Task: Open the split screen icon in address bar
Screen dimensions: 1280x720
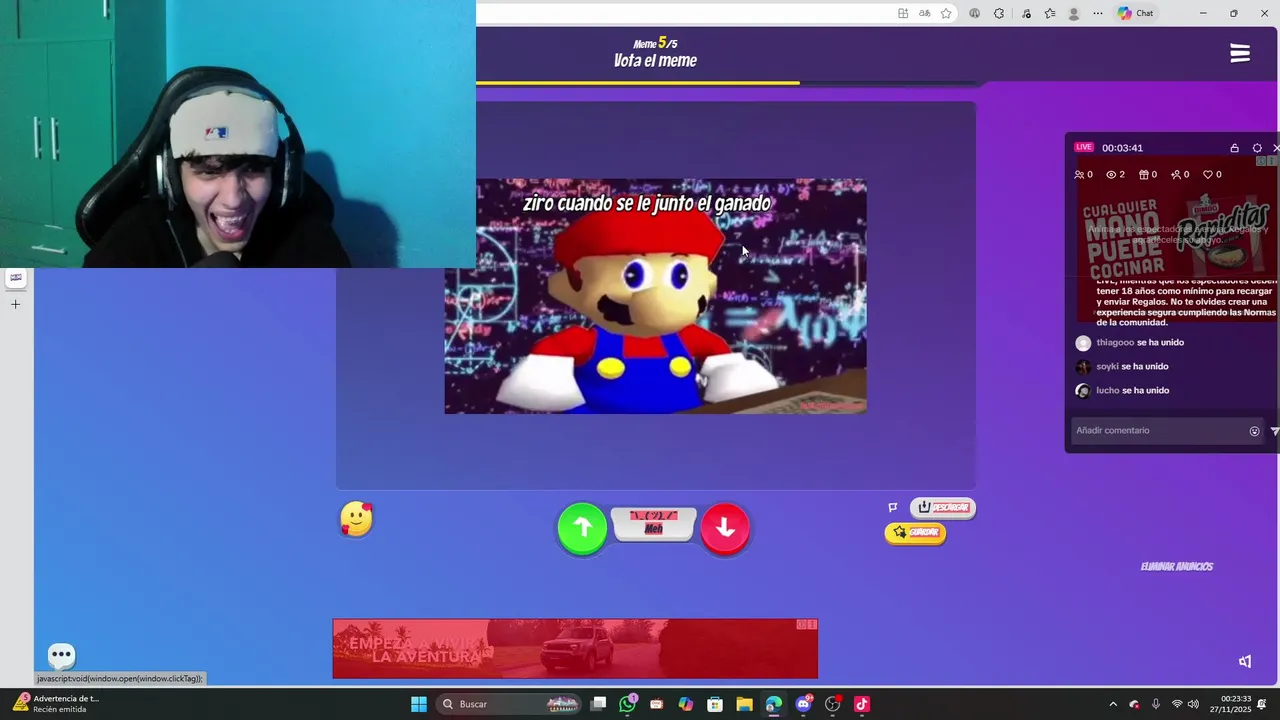Action: [903, 14]
